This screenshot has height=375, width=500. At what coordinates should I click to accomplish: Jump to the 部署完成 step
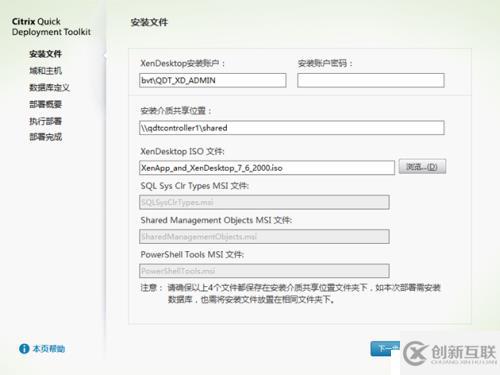pyautogui.click(x=45, y=137)
